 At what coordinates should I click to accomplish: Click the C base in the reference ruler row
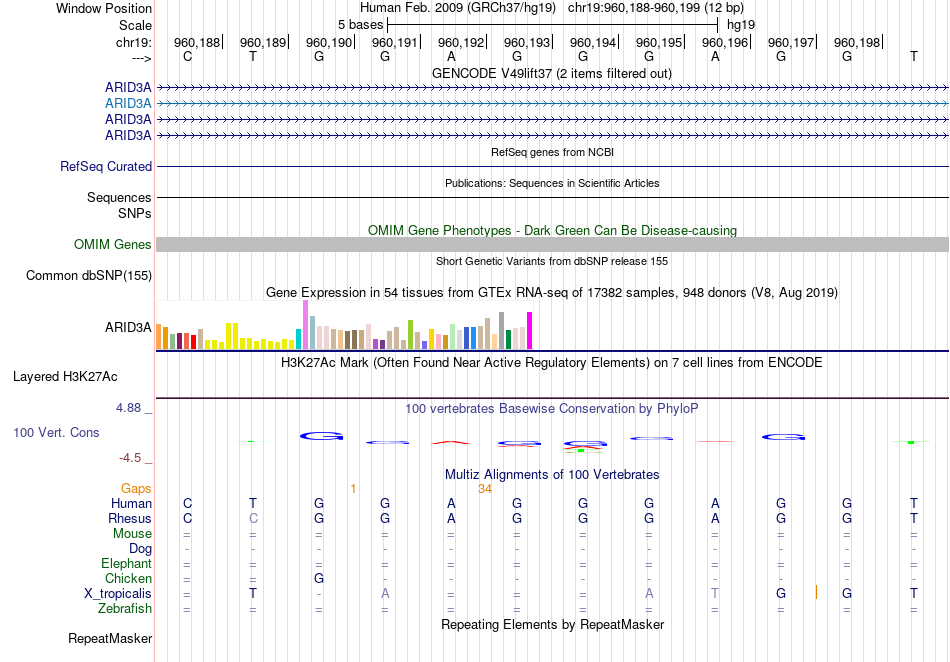[187, 56]
